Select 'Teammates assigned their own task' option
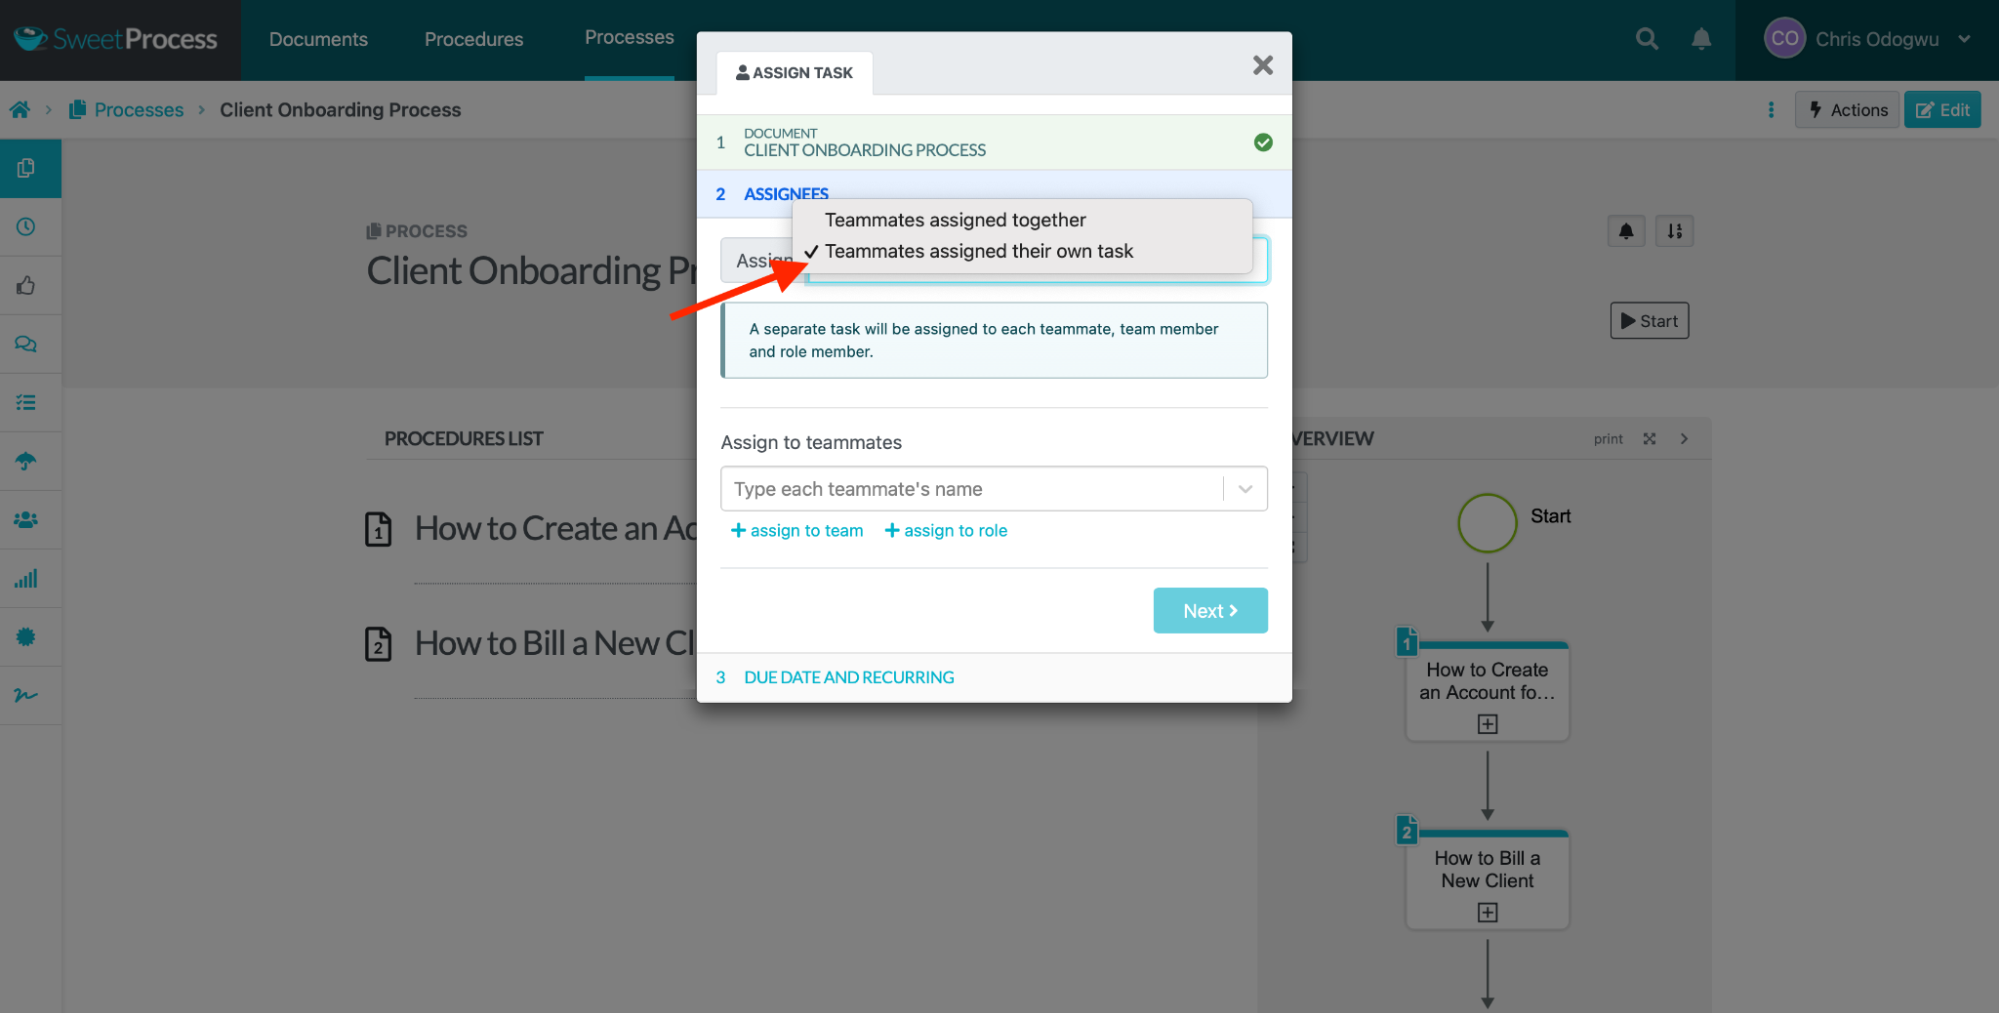The image size is (1999, 1014). 978,252
